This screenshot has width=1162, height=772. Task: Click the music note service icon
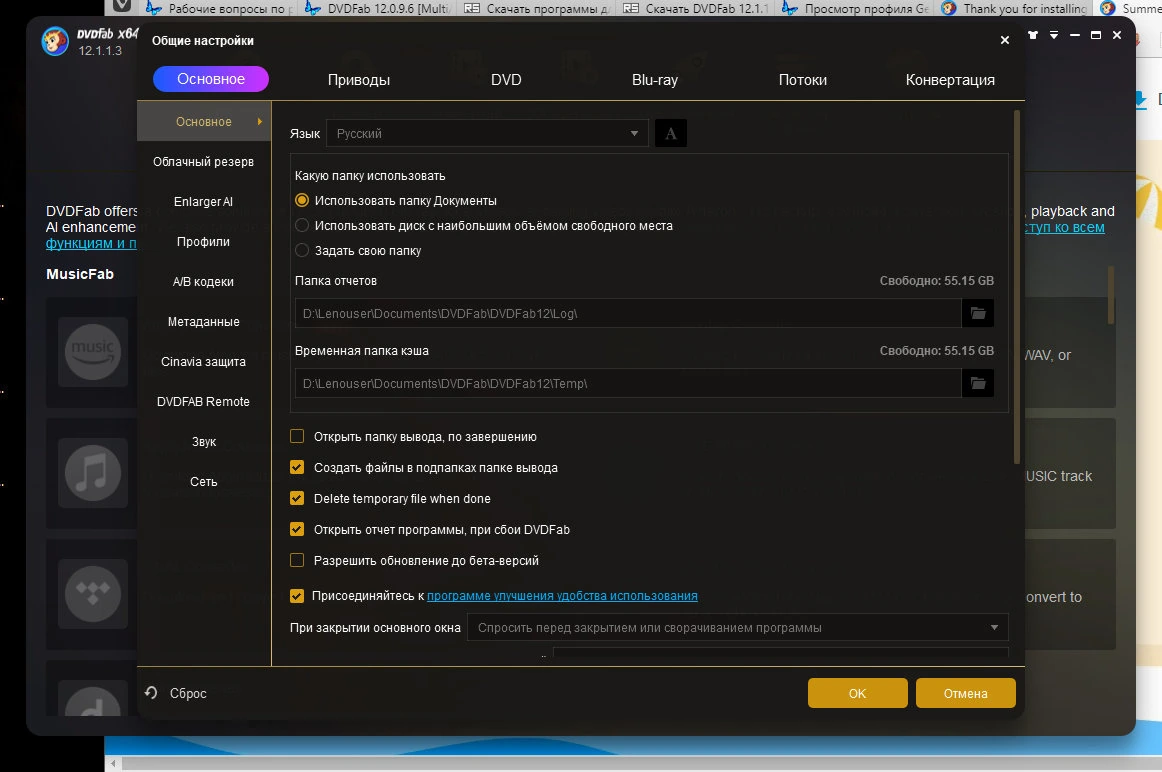(93, 473)
